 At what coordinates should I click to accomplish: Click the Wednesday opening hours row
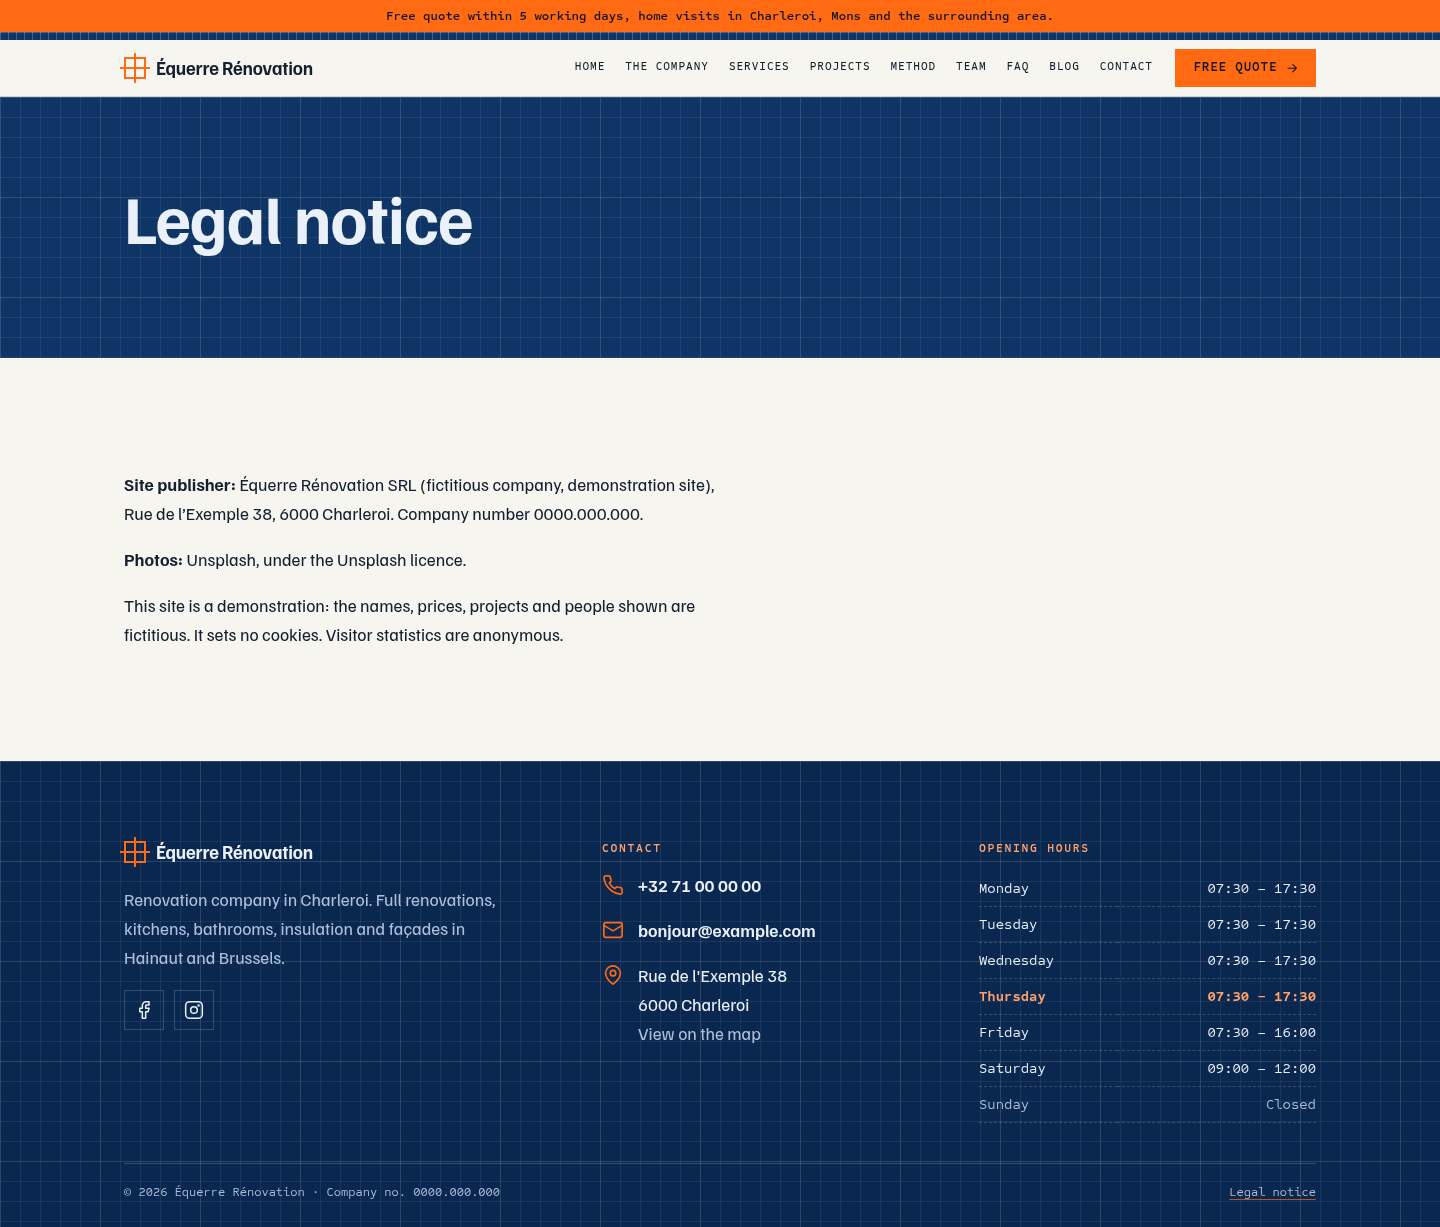(1147, 960)
